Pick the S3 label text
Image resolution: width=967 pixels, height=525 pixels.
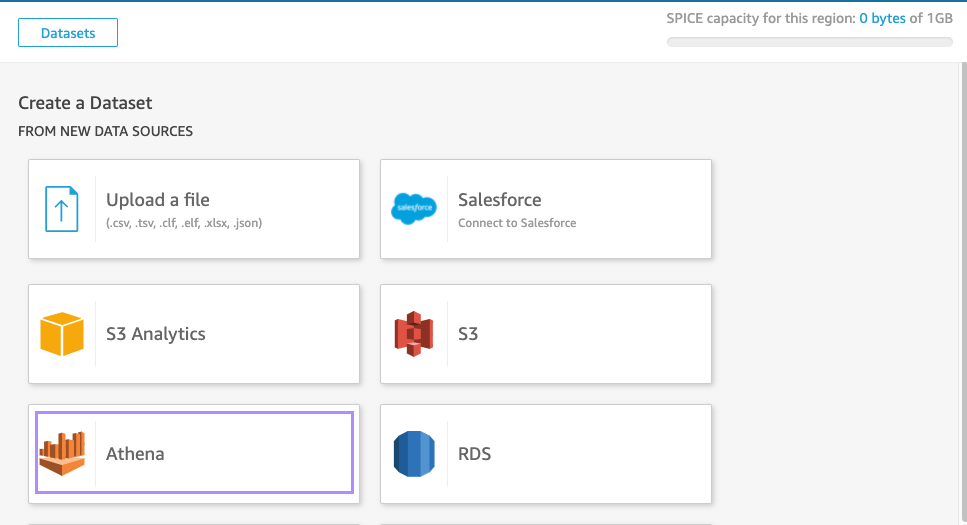(x=468, y=334)
